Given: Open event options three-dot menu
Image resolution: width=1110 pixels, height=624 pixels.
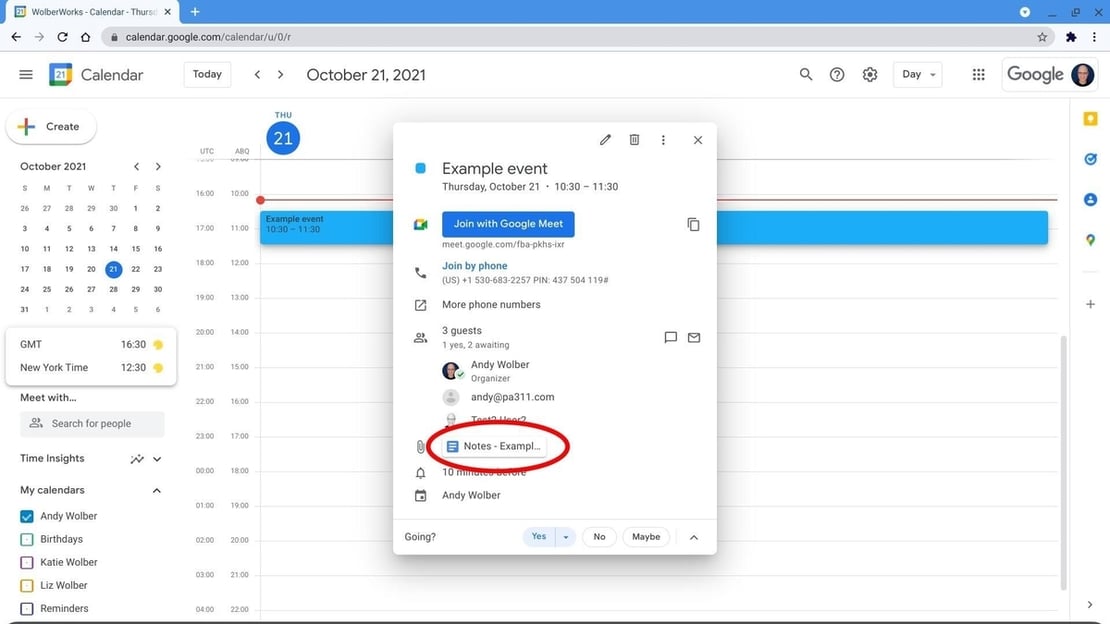Looking at the screenshot, I should pos(663,140).
